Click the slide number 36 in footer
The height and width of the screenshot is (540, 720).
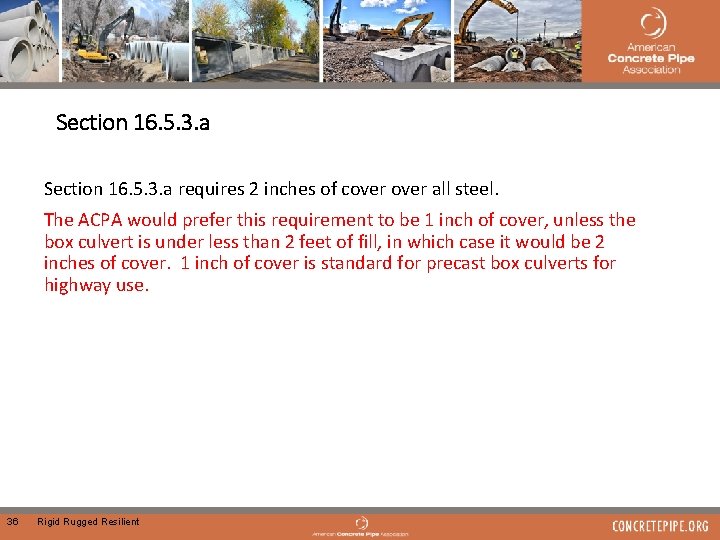coord(12,522)
